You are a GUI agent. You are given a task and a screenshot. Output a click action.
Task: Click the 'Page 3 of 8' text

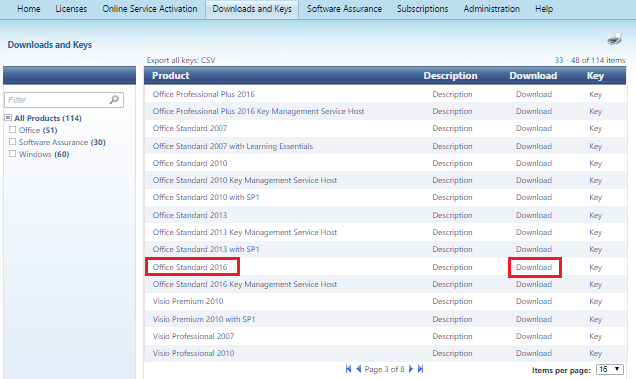click(385, 369)
